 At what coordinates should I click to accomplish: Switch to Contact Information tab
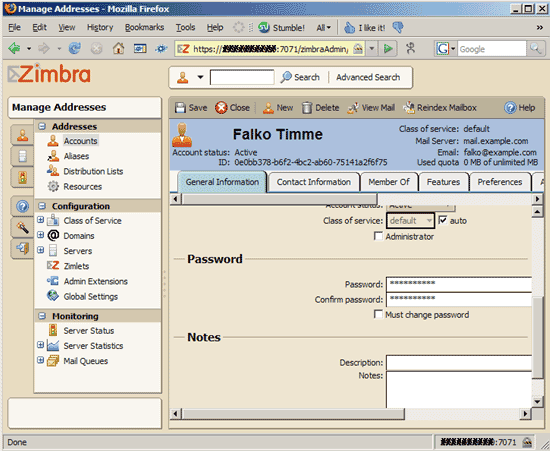pyautogui.click(x=314, y=182)
